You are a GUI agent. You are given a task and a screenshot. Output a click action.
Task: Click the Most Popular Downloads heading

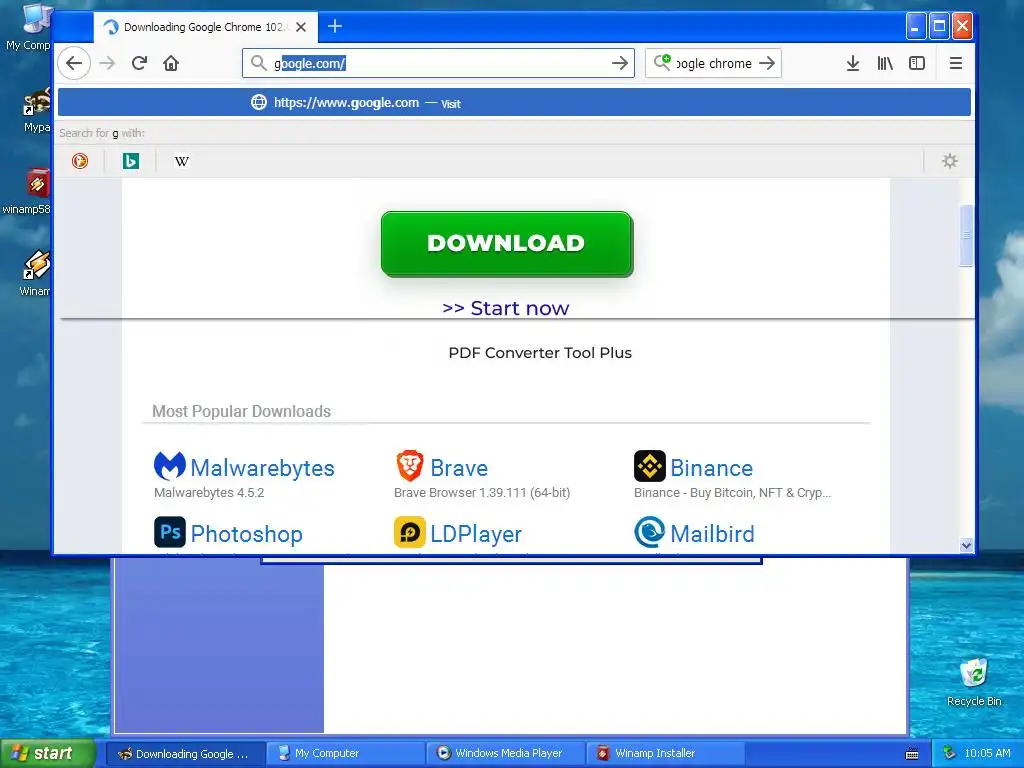(x=242, y=411)
